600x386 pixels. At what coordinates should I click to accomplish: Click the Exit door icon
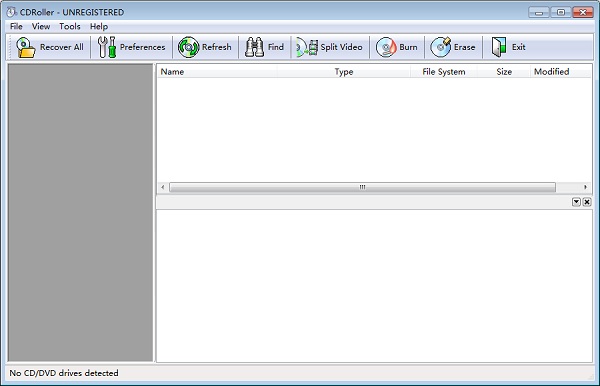[499, 47]
